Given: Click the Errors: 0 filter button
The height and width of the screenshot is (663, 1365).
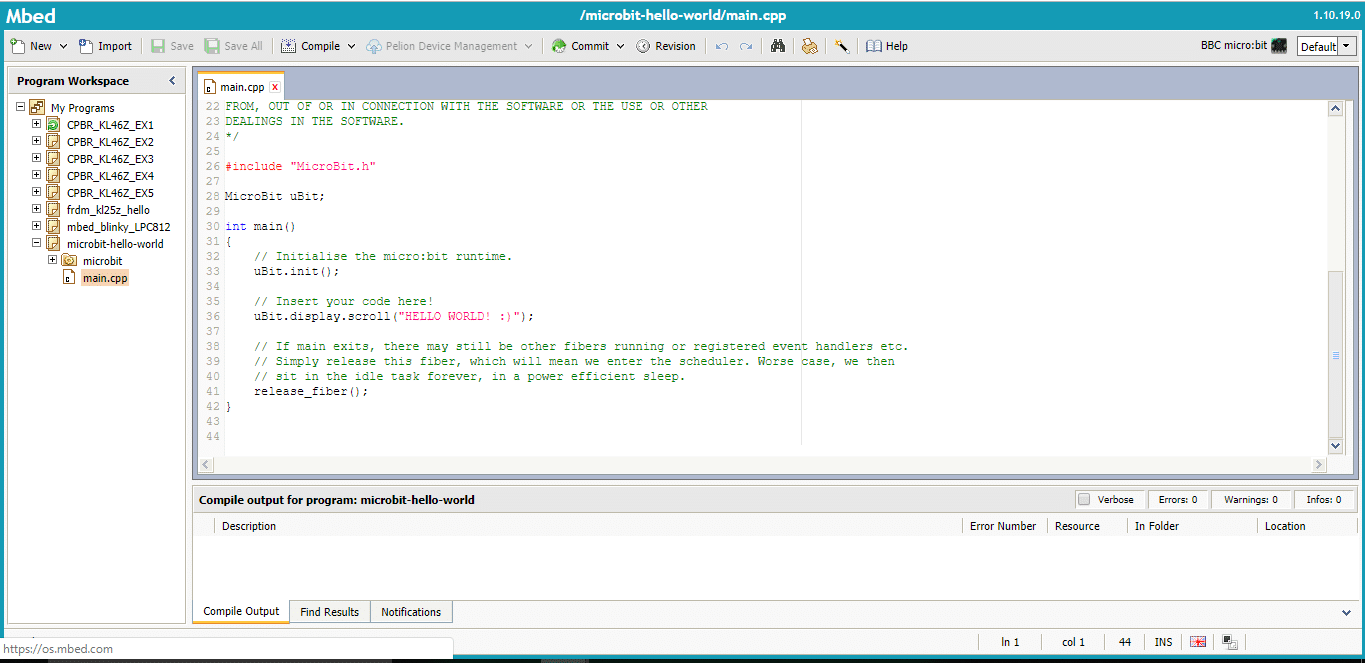Looking at the screenshot, I should click(x=1178, y=499).
